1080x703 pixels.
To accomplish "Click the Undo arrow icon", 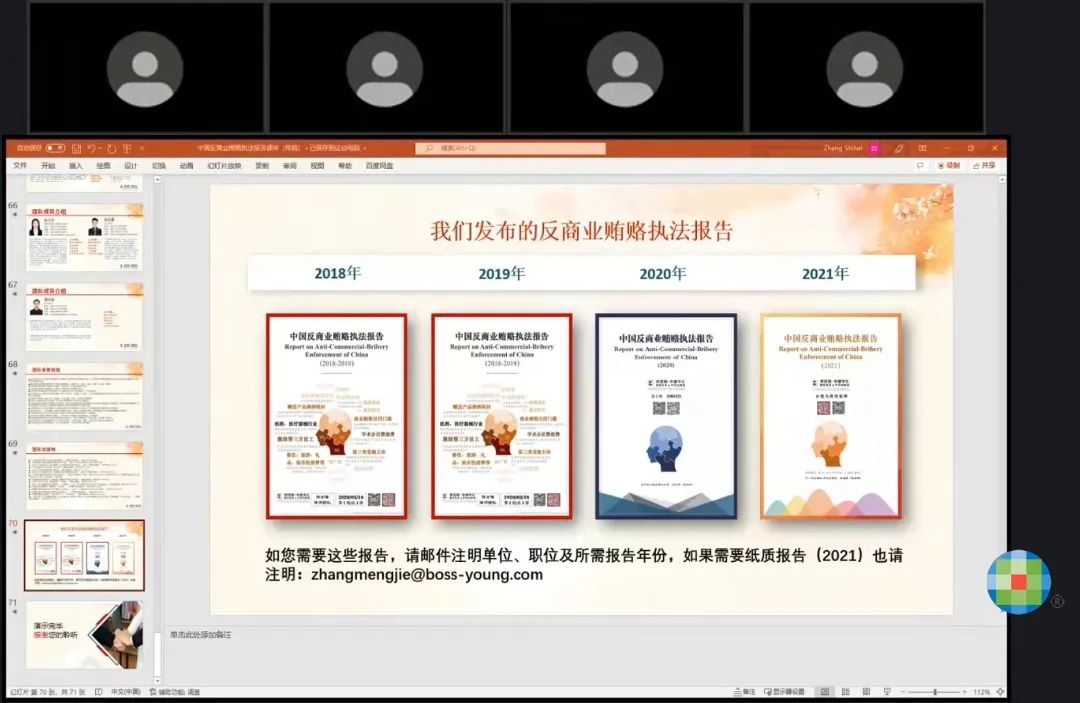I will point(91,148).
